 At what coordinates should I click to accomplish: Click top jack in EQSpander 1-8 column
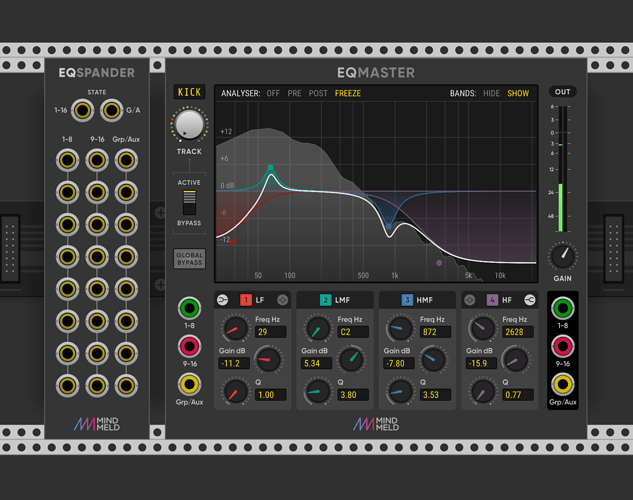67,160
